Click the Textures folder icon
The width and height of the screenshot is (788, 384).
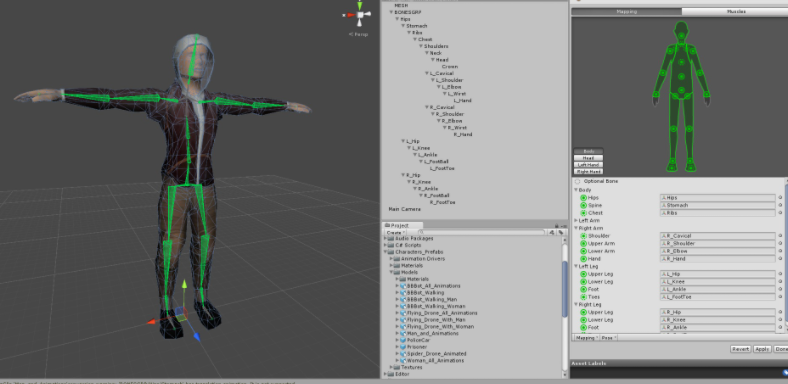pyautogui.click(x=397, y=367)
